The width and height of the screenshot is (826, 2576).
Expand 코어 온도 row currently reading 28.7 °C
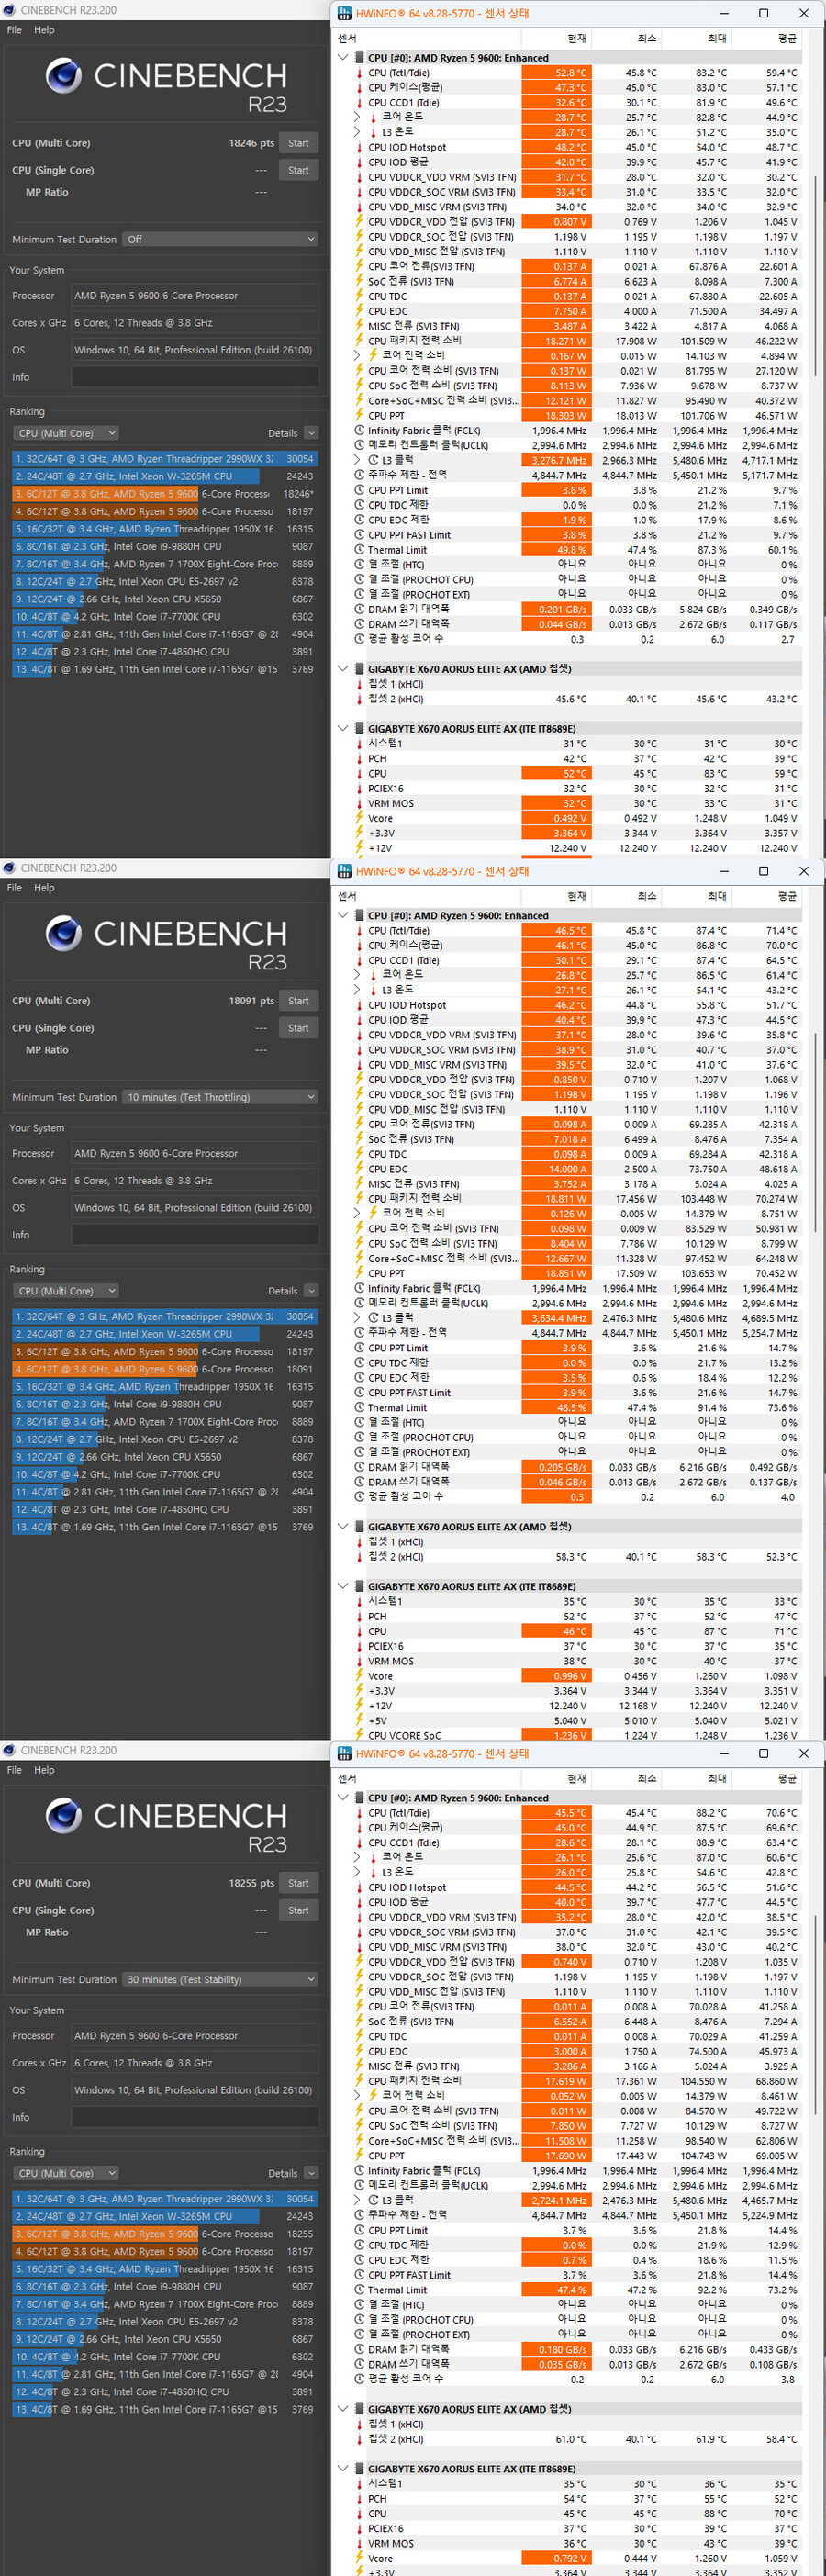(357, 117)
